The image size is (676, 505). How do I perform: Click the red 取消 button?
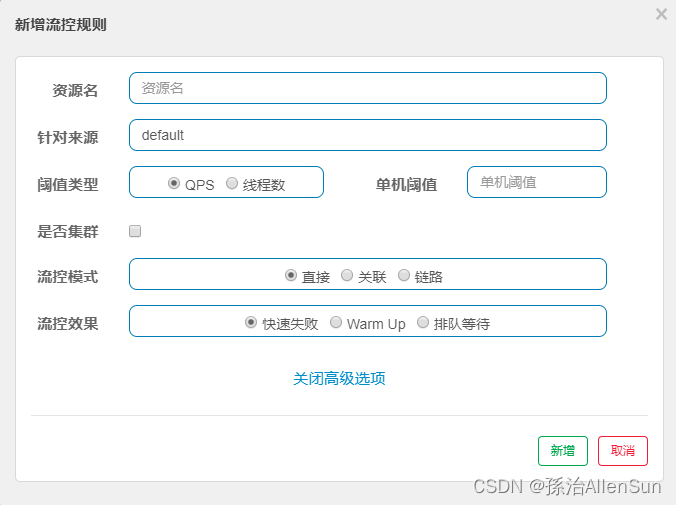tap(623, 451)
